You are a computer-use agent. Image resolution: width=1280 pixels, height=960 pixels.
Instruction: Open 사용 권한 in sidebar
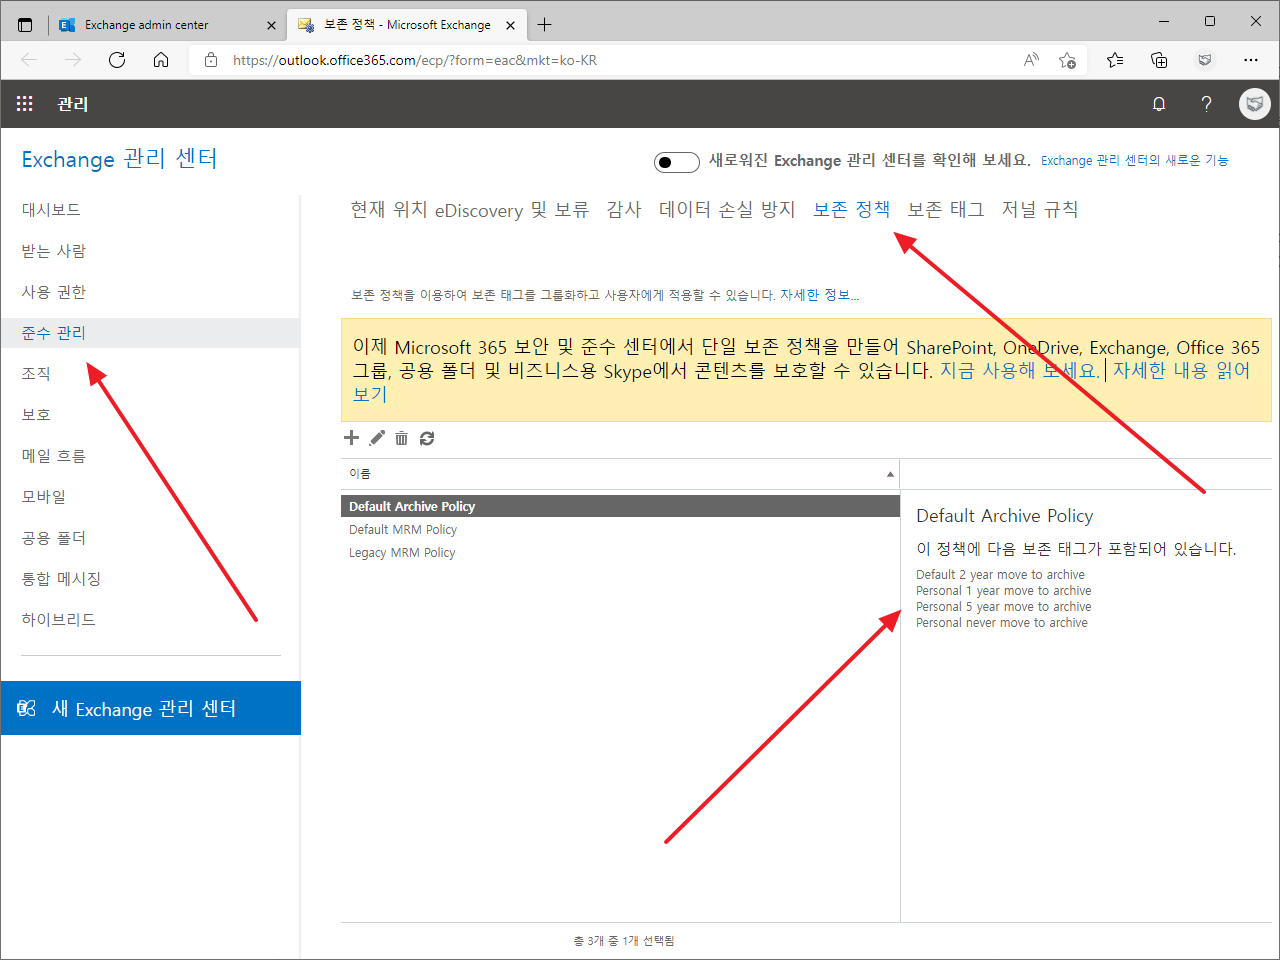coord(54,292)
